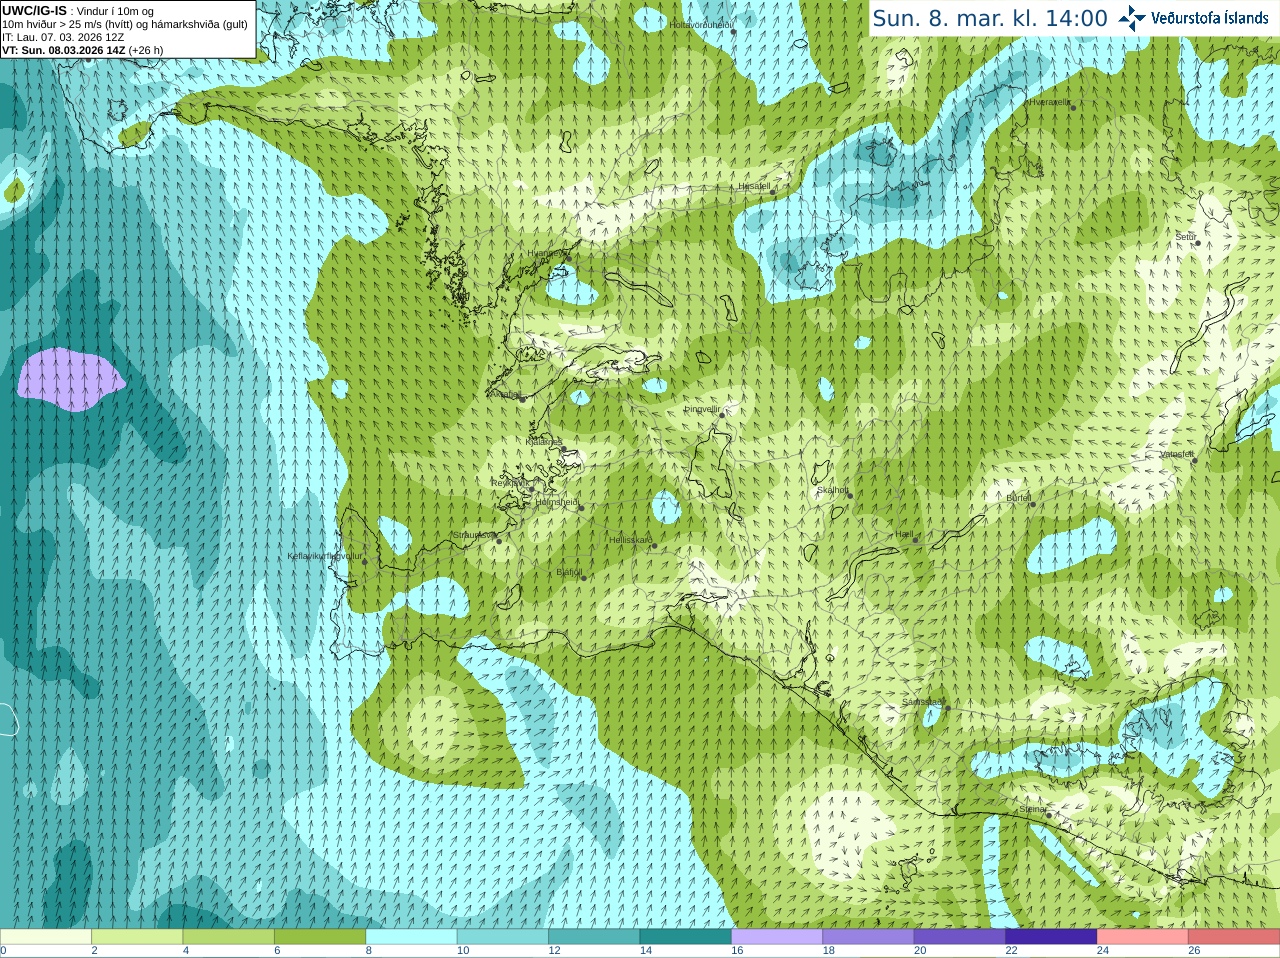Click the purple 16–18 m/s wind patch offshore

click(x=69, y=380)
